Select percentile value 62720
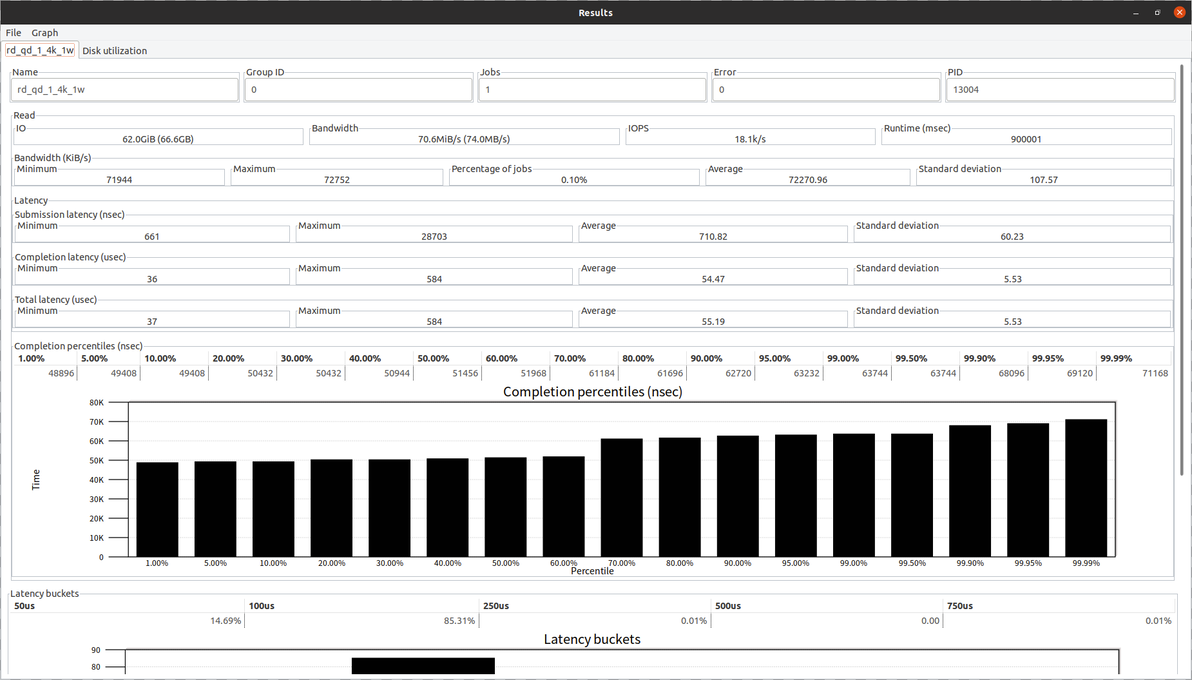The width and height of the screenshot is (1192, 680). (x=738, y=373)
